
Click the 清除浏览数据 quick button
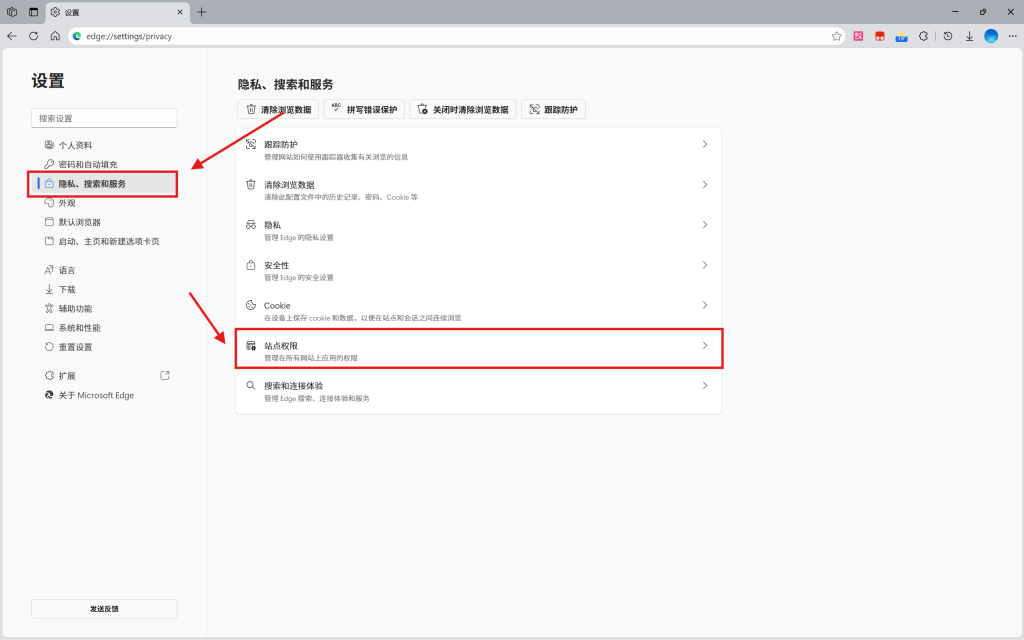(278, 109)
